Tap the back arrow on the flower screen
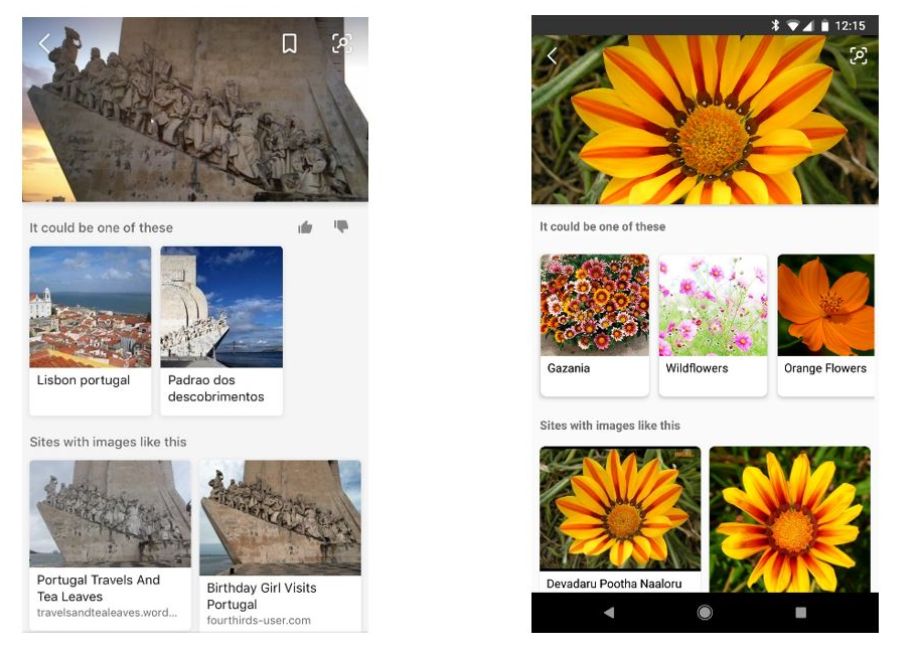Image resolution: width=905 pixels, height=651 pixels. 552,57
